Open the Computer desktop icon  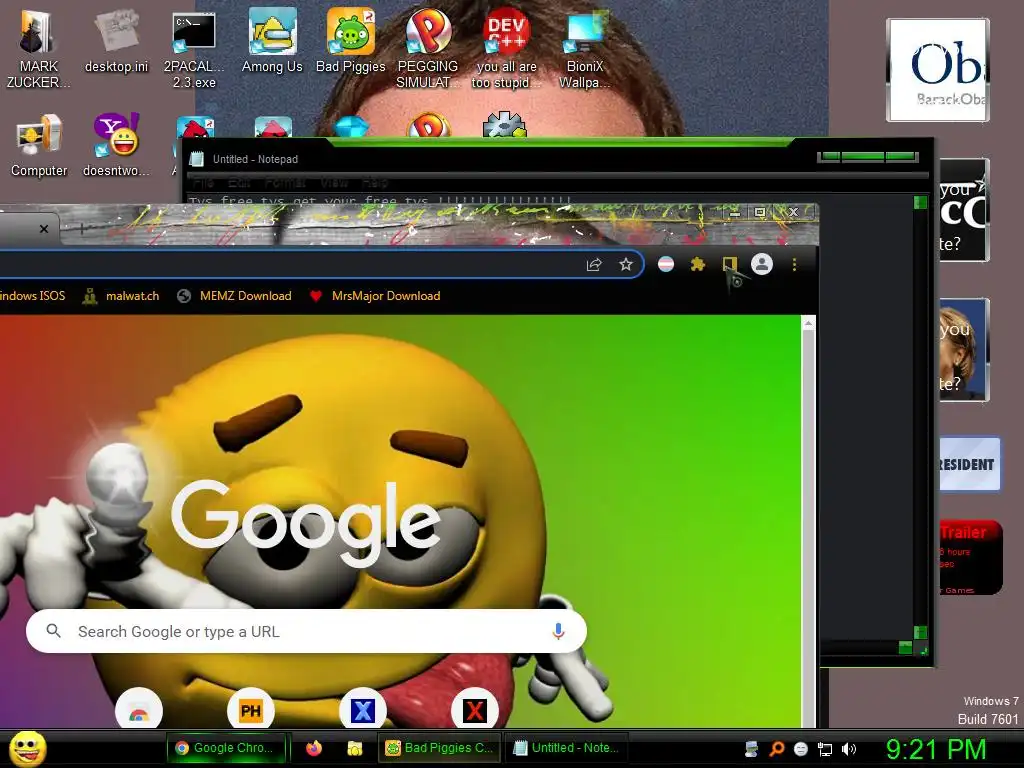[39, 146]
